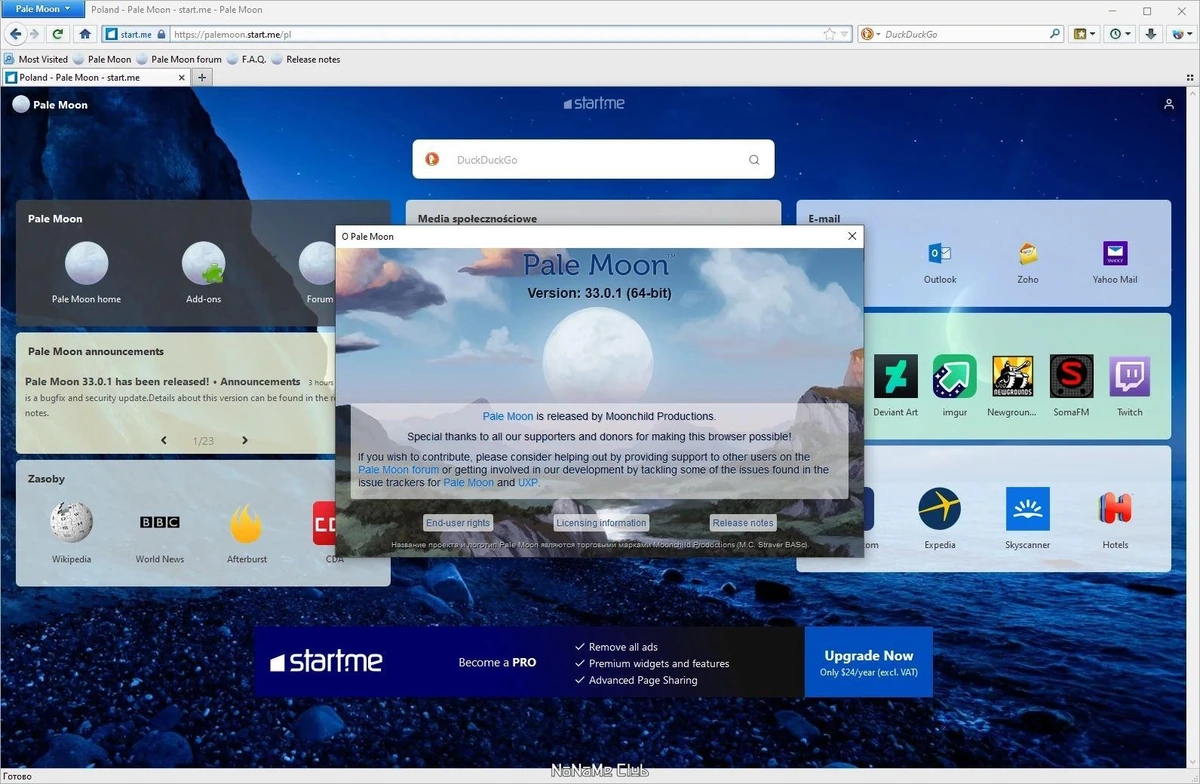Focus the URL address bar
The image size is (1200, 784).
coord(495,34)
